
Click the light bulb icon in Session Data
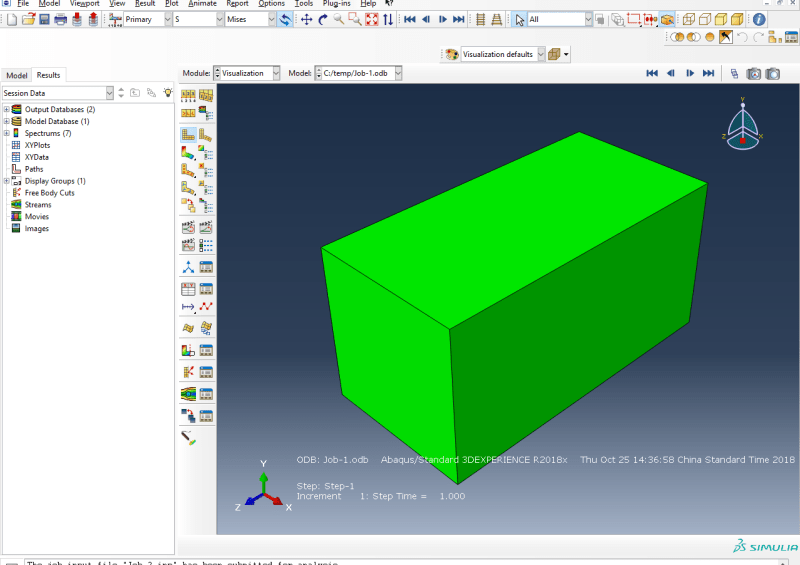click(x=167, y=93)
